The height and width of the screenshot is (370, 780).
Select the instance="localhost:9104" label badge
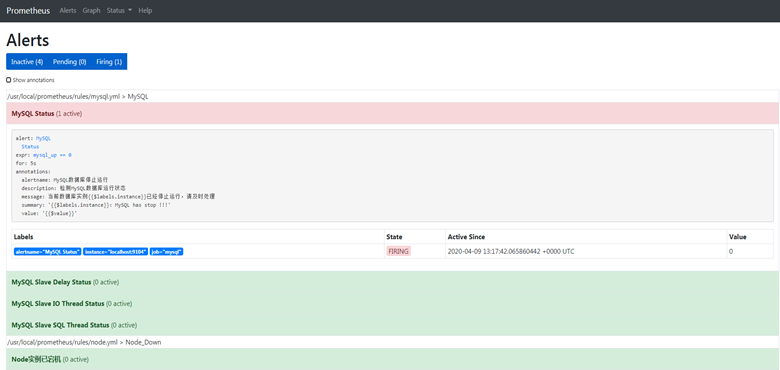(x=115, y=252)
